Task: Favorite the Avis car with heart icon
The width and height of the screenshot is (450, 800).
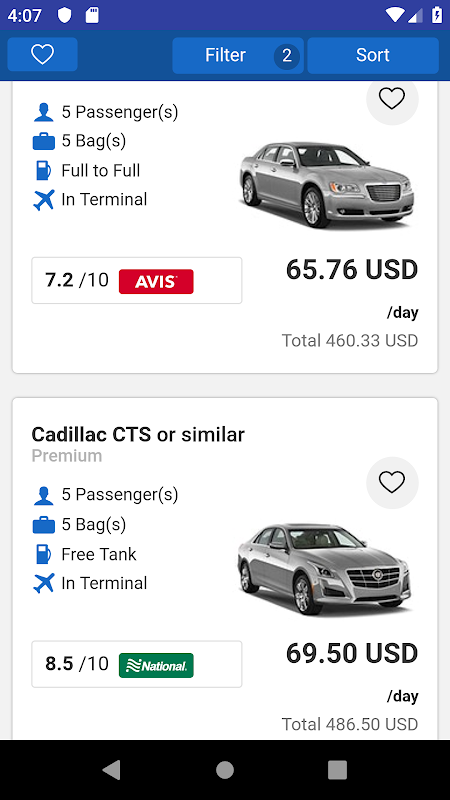Action: click(392, 99)
